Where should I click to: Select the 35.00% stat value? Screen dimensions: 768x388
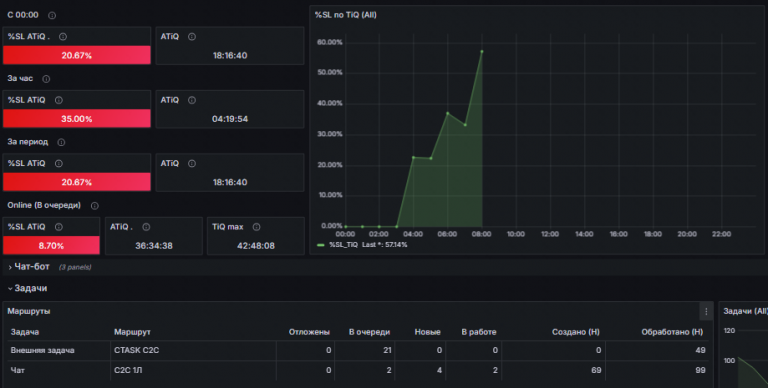click(76, 119)
